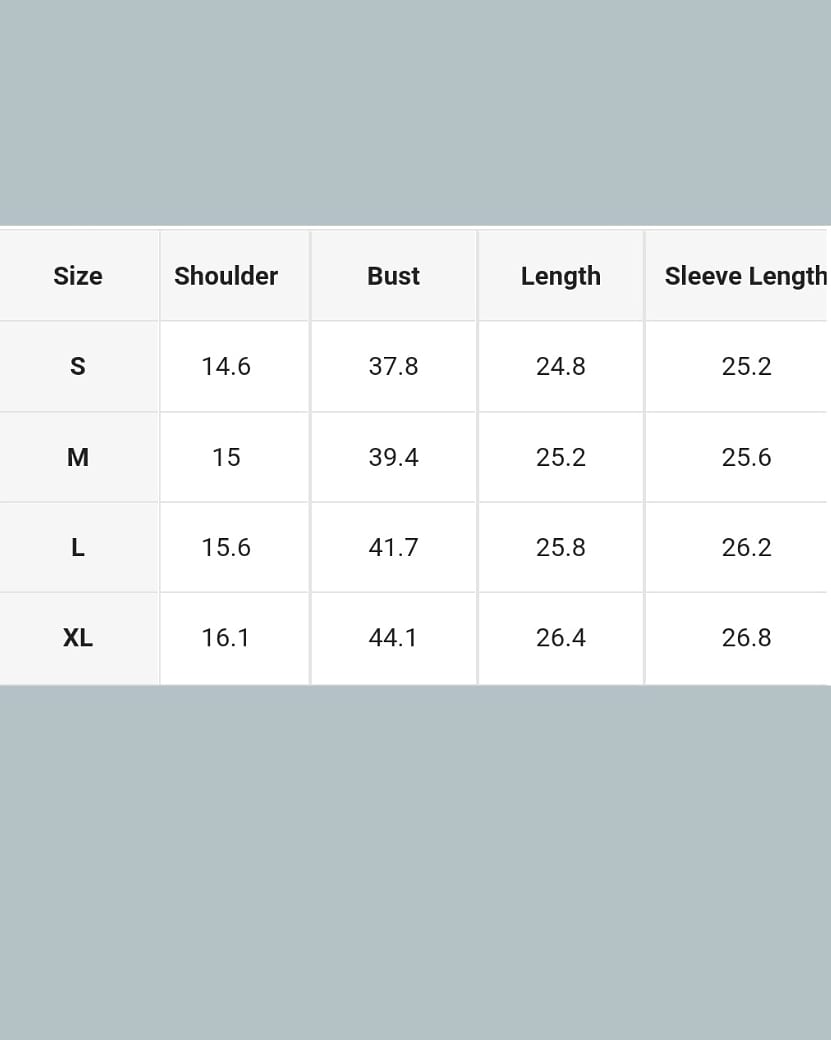Click the Bust column header
This screenshot has width=831, height=1040.
393,276
